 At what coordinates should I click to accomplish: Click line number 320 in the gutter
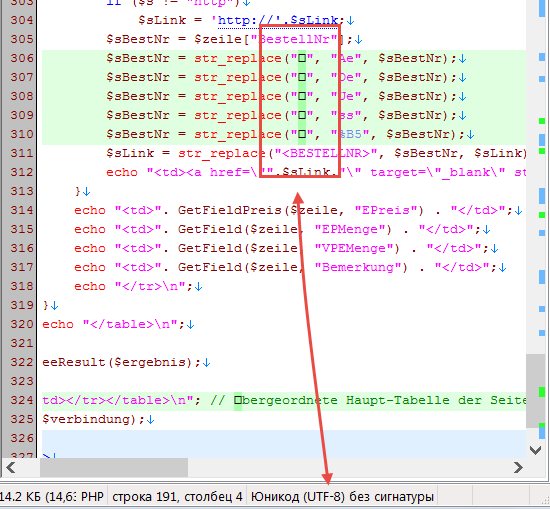(x=22, y=324)
